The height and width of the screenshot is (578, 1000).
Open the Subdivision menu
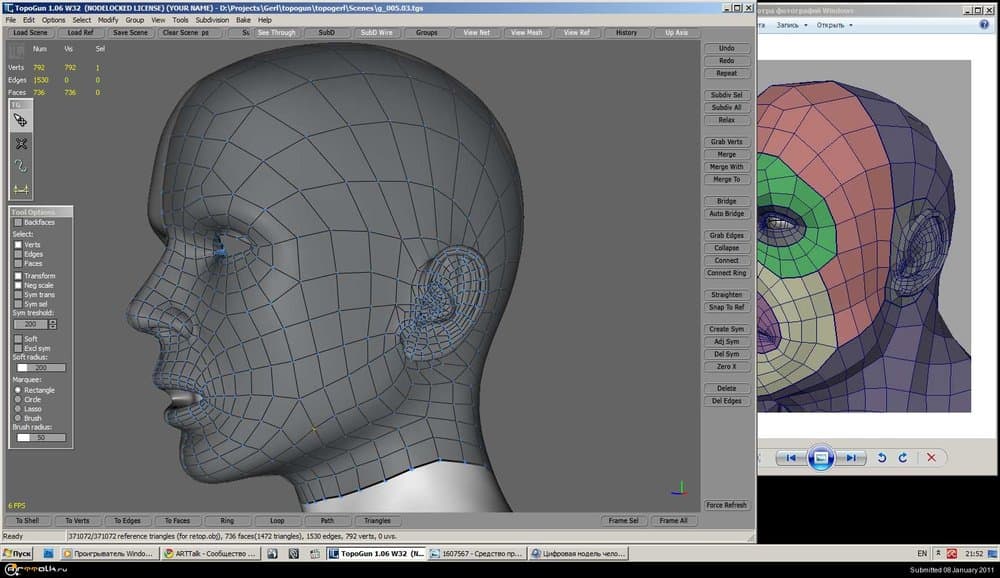coord(212,20)
